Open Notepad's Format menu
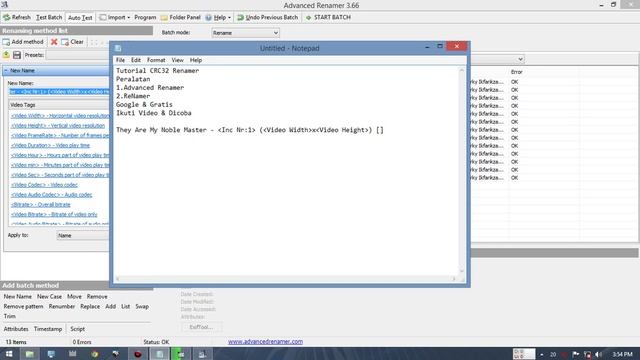Viewport: 640px width, 360px height. point(156,60)
